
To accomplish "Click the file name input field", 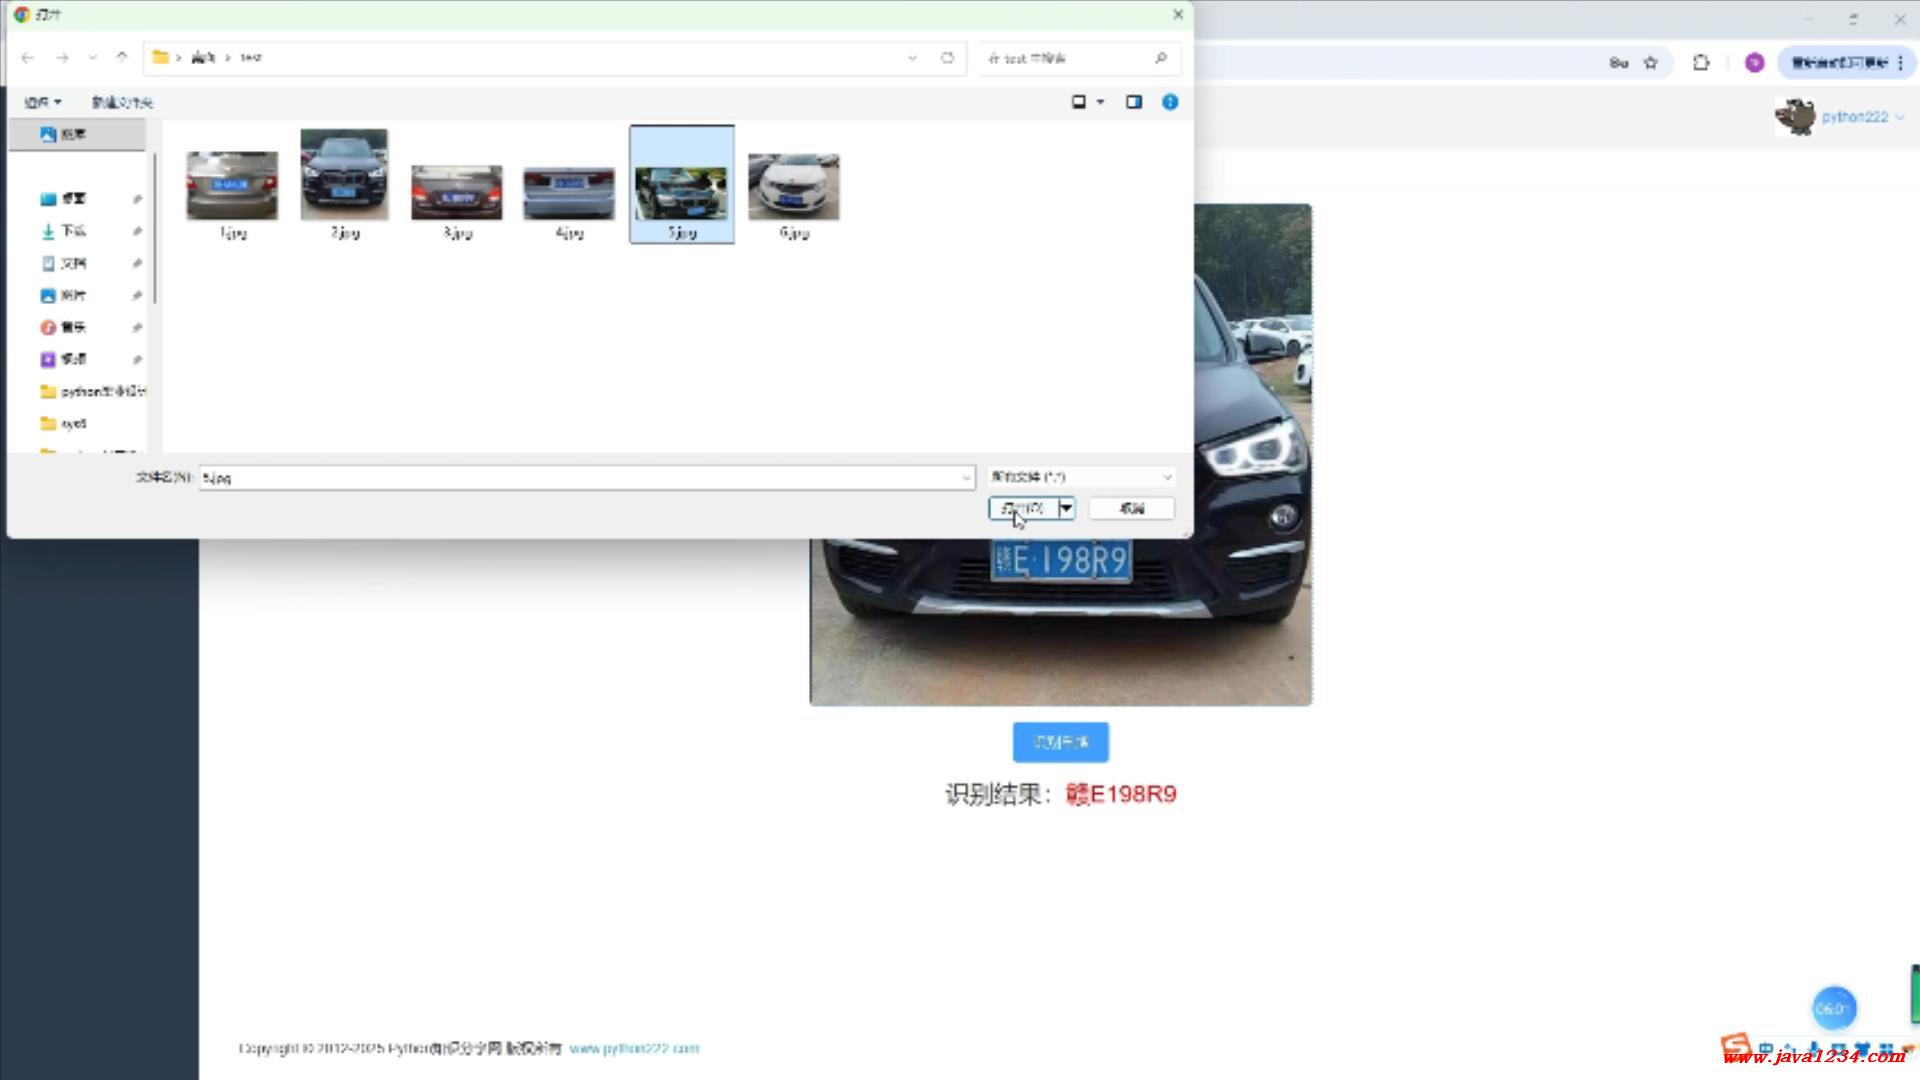I will (585, 478).
